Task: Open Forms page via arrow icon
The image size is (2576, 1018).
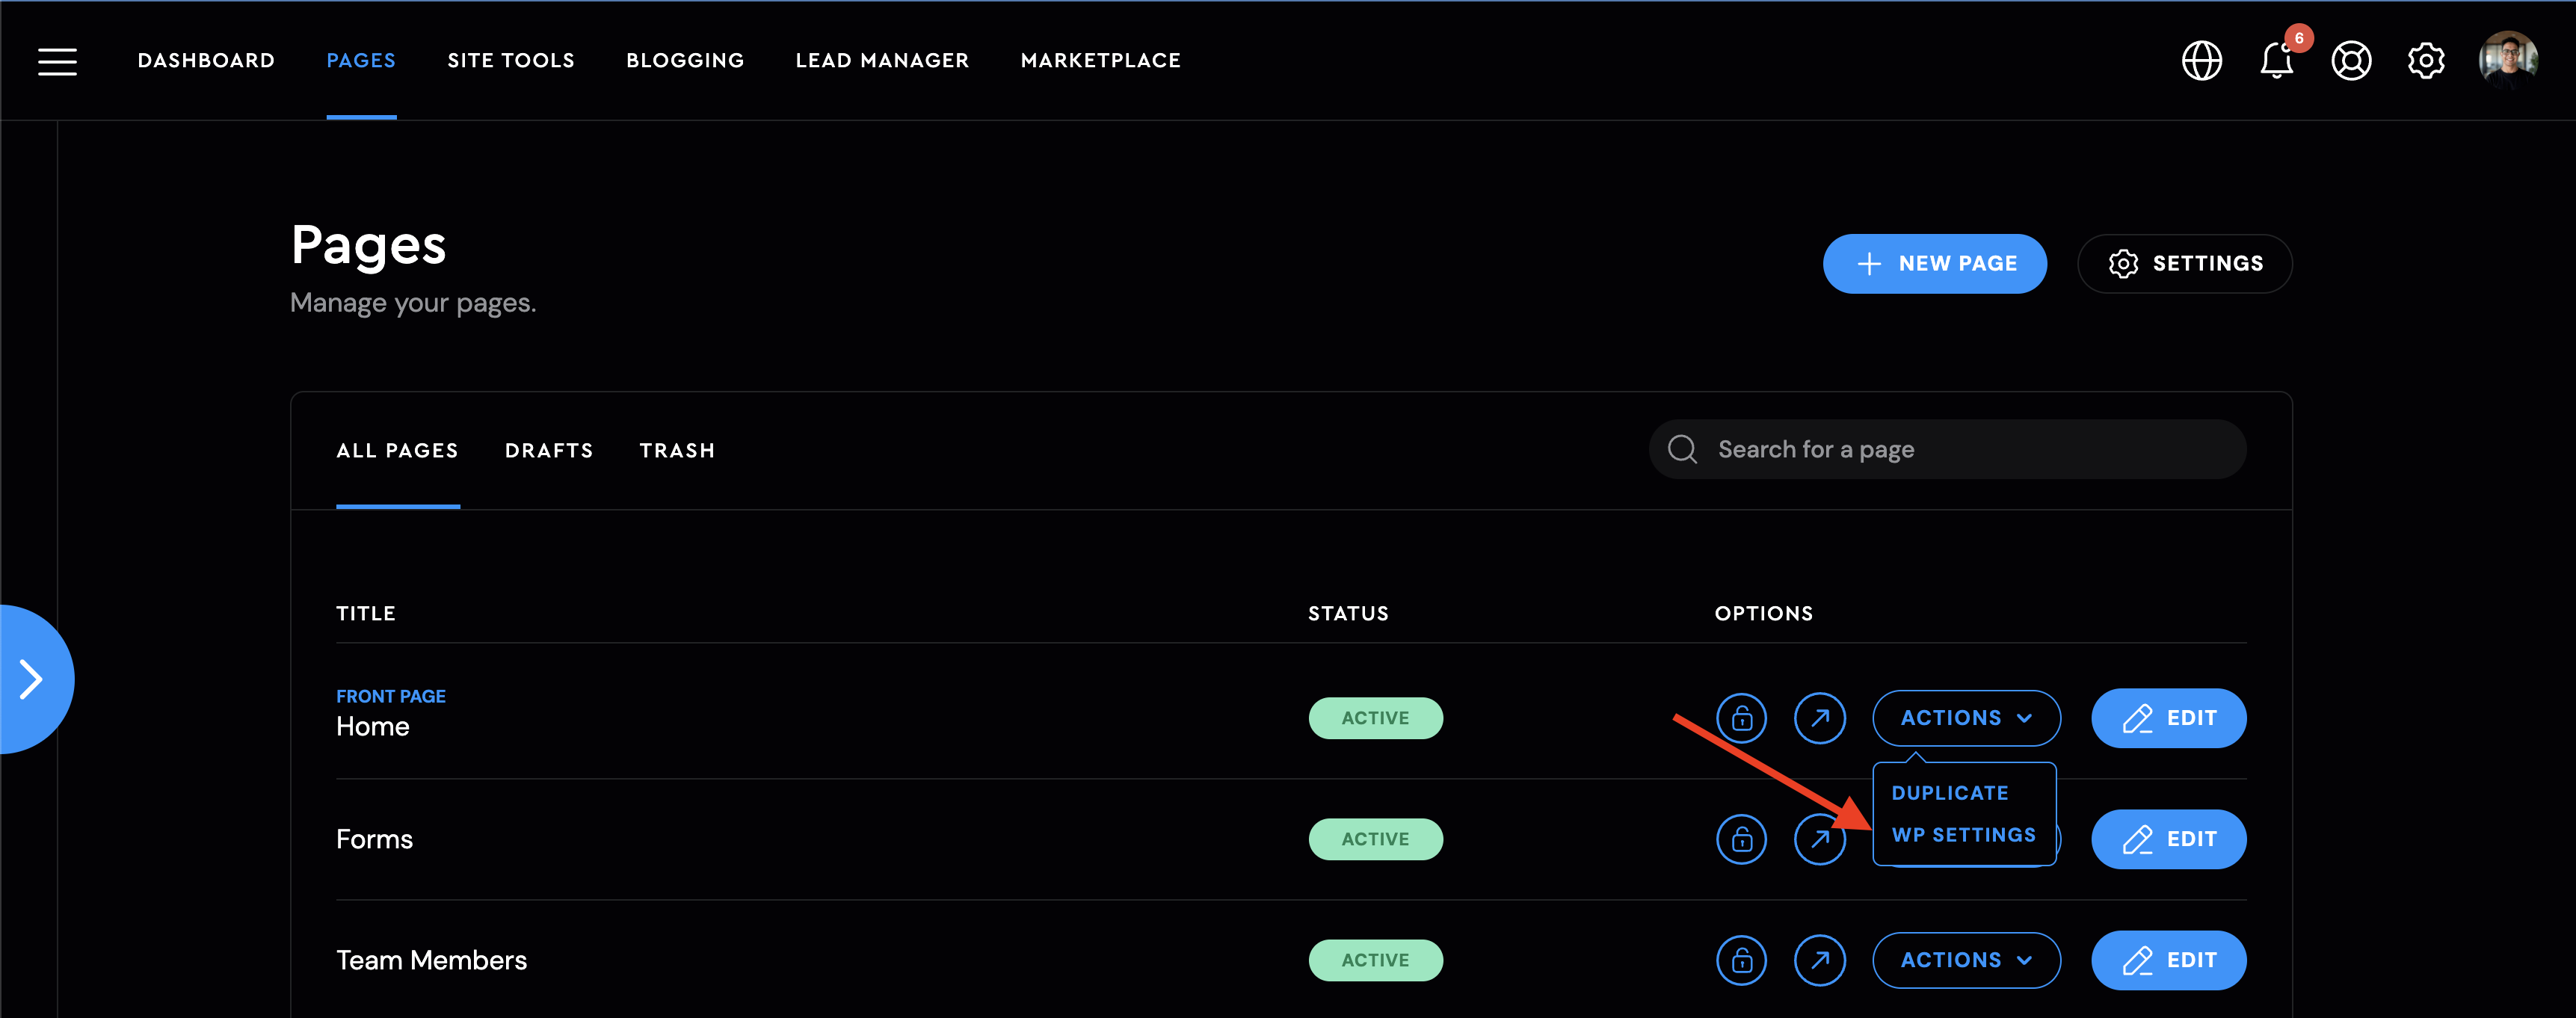Action: 1819,839
